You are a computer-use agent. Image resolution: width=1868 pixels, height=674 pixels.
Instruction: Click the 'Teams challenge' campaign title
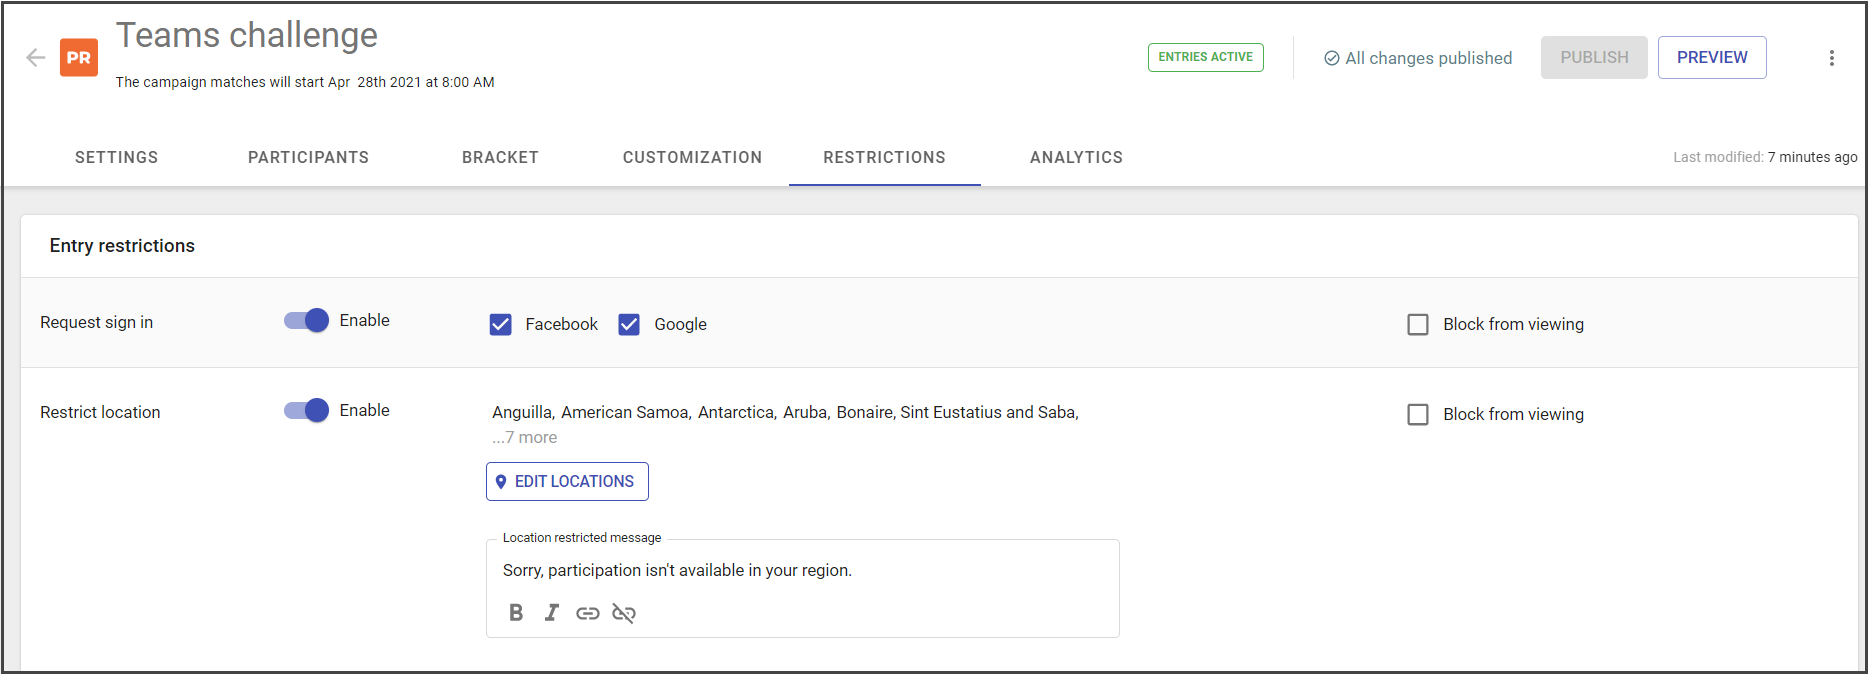247,35
